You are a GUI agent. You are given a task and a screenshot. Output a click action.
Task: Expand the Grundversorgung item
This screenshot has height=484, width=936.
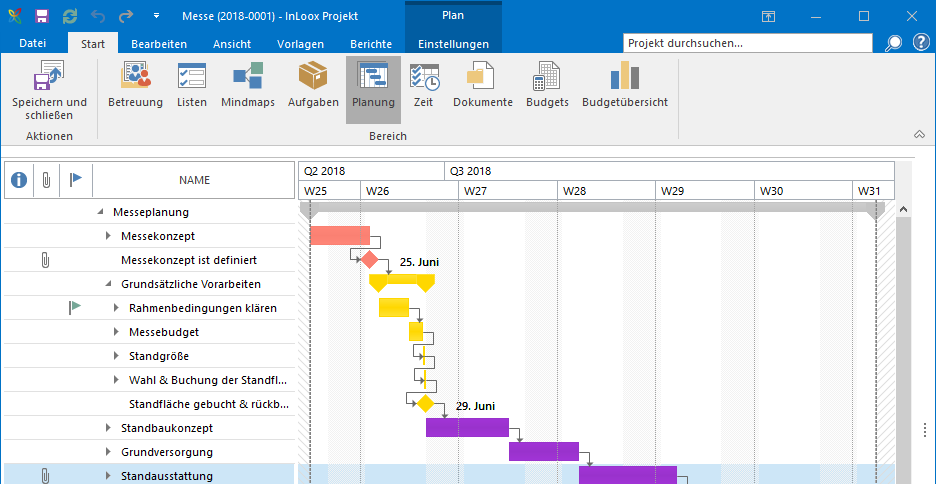[x=108, y=452]
